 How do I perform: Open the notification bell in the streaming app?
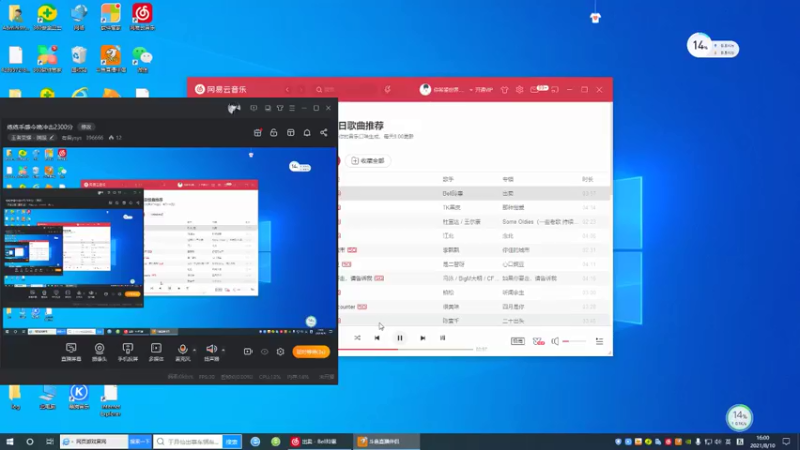click(307, 133)
